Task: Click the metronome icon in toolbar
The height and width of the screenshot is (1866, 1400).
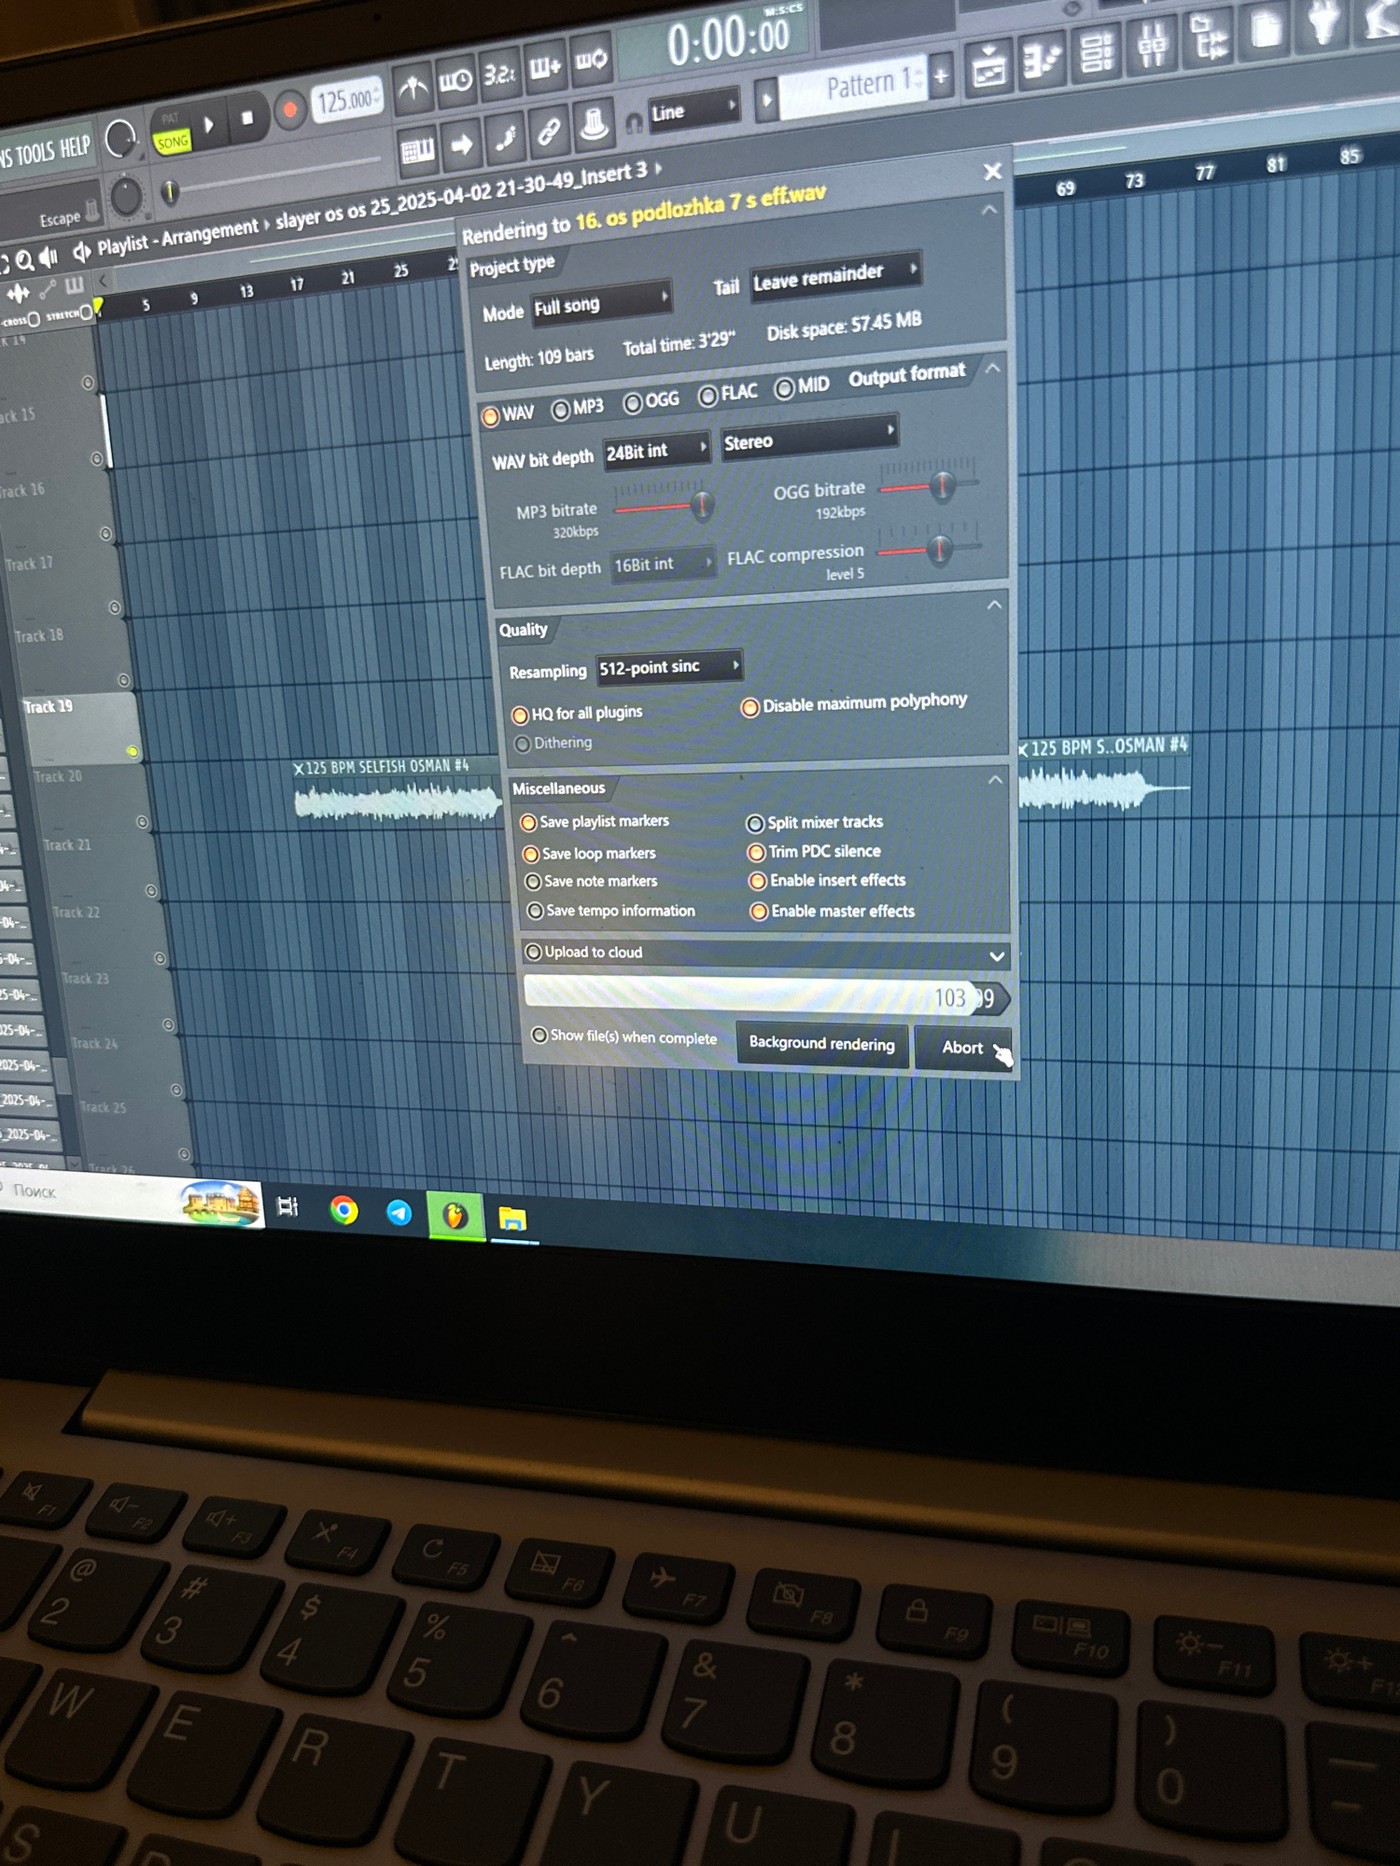Action: click(412, 91)
